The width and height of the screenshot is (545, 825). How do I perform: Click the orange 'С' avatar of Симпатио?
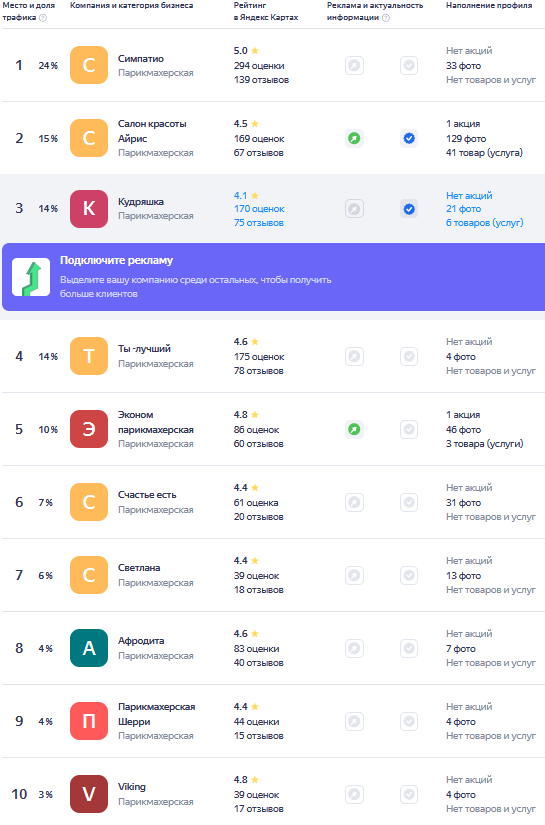[89, 65]
